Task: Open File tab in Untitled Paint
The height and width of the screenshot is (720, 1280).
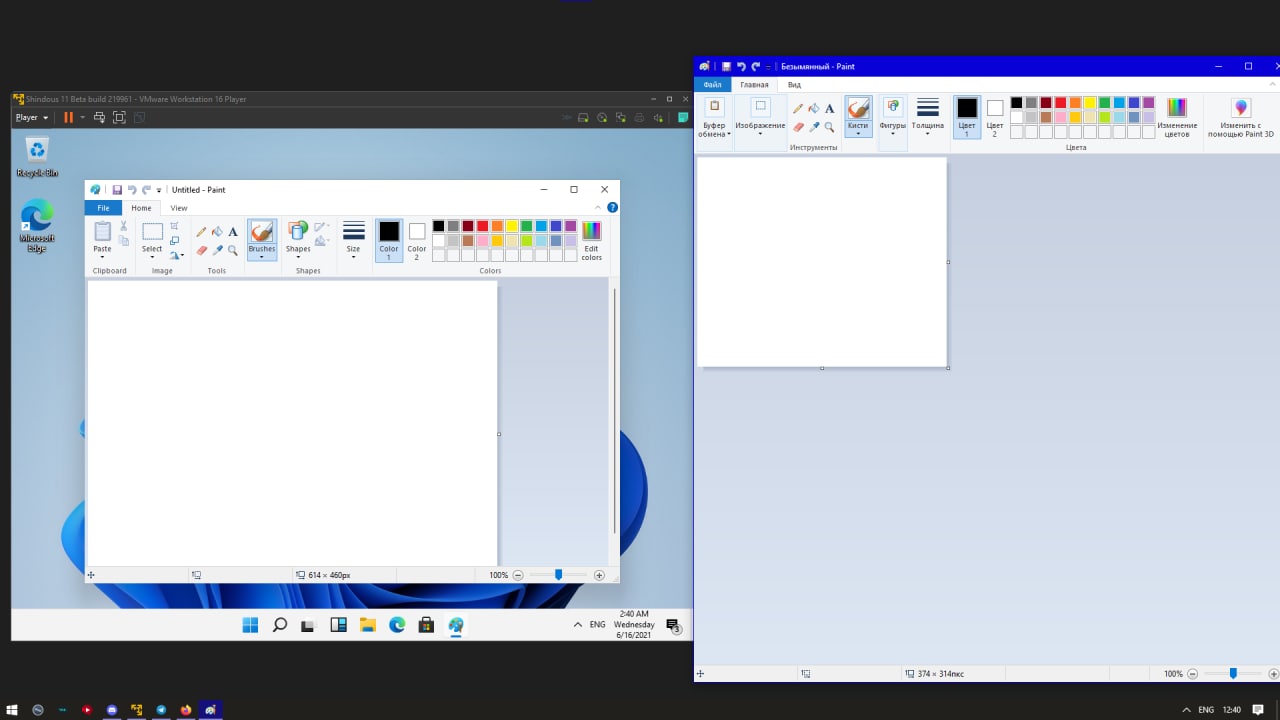Action: click(x=103, y=208)
